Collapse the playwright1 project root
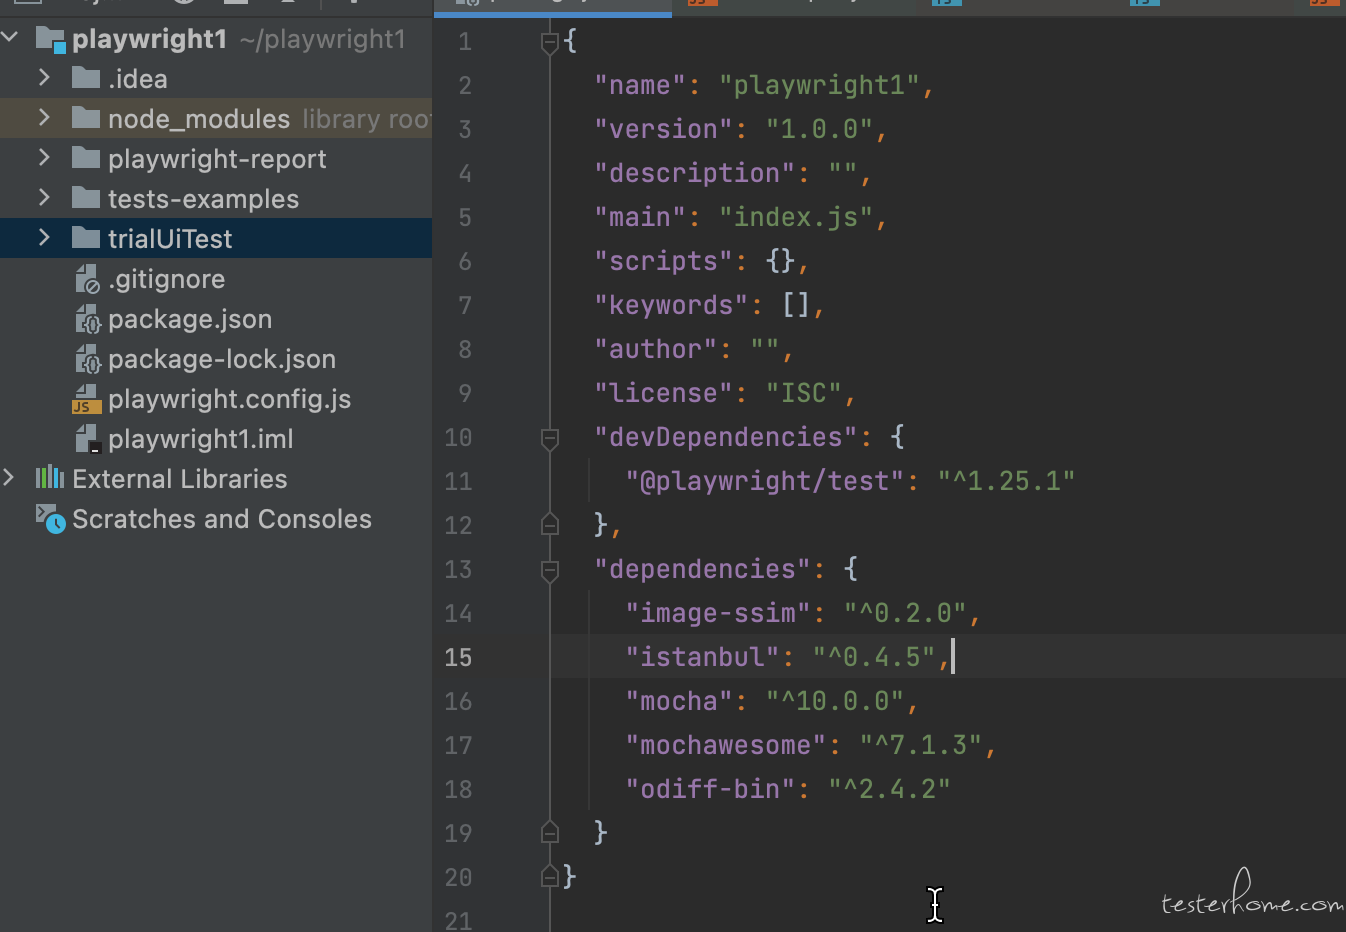 click(10, 38)
